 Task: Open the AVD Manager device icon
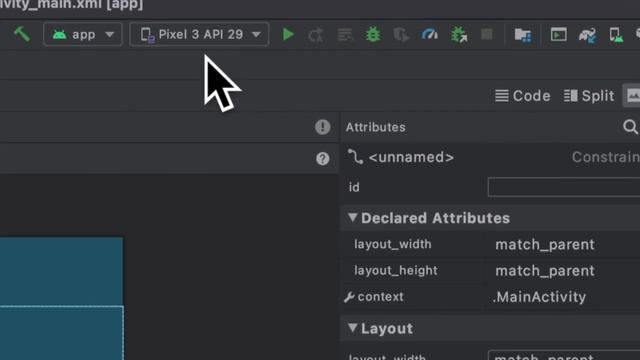pyautogui.click(x=616, y=35)
